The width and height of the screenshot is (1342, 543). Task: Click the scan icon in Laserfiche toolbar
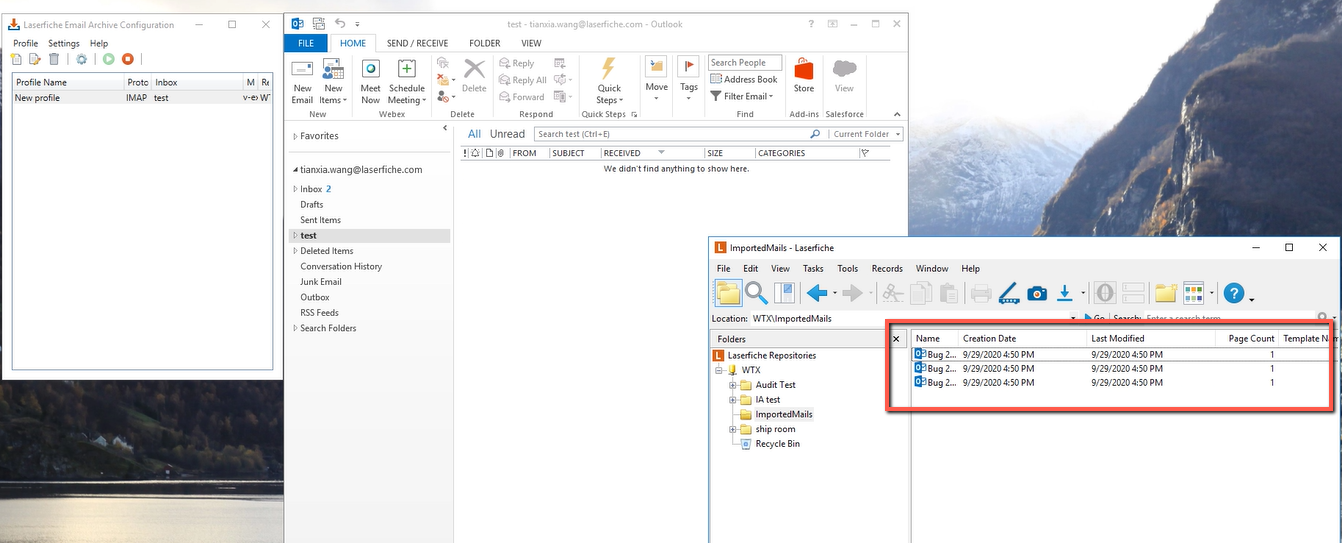[x=1008, y=292]
